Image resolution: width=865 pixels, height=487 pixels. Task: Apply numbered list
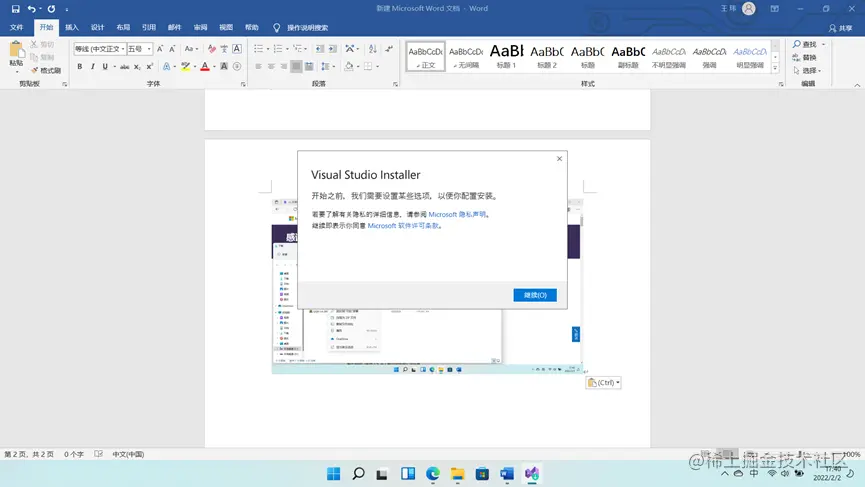click(x=278, y=49)
